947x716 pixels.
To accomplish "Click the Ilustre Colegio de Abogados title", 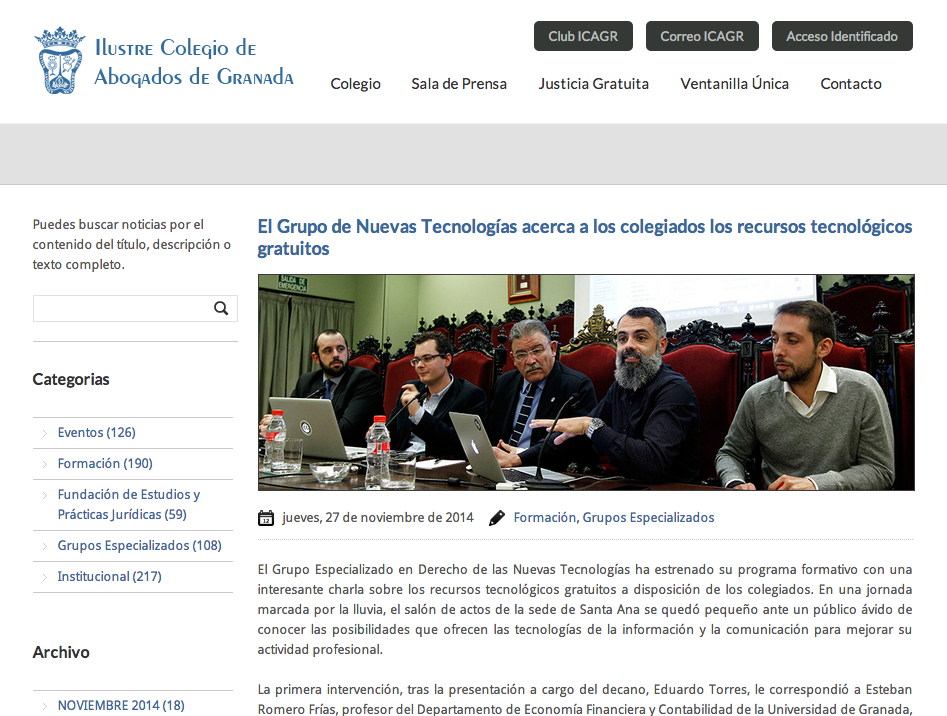I will (194, 62).
